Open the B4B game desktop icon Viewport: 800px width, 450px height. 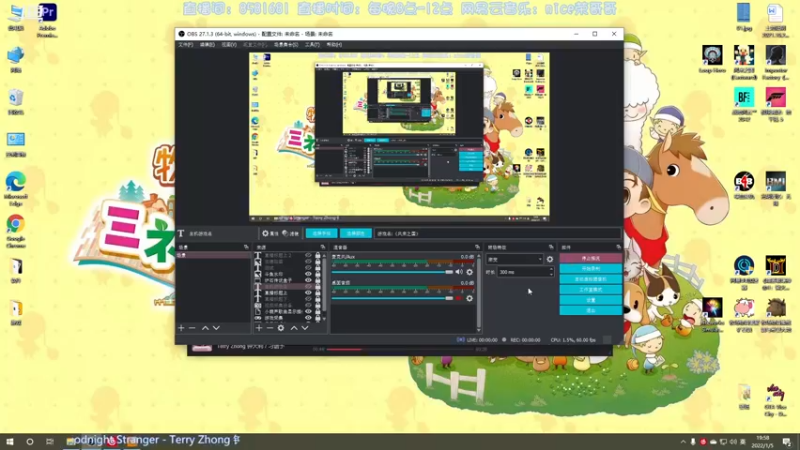click(x=744, y=185)
